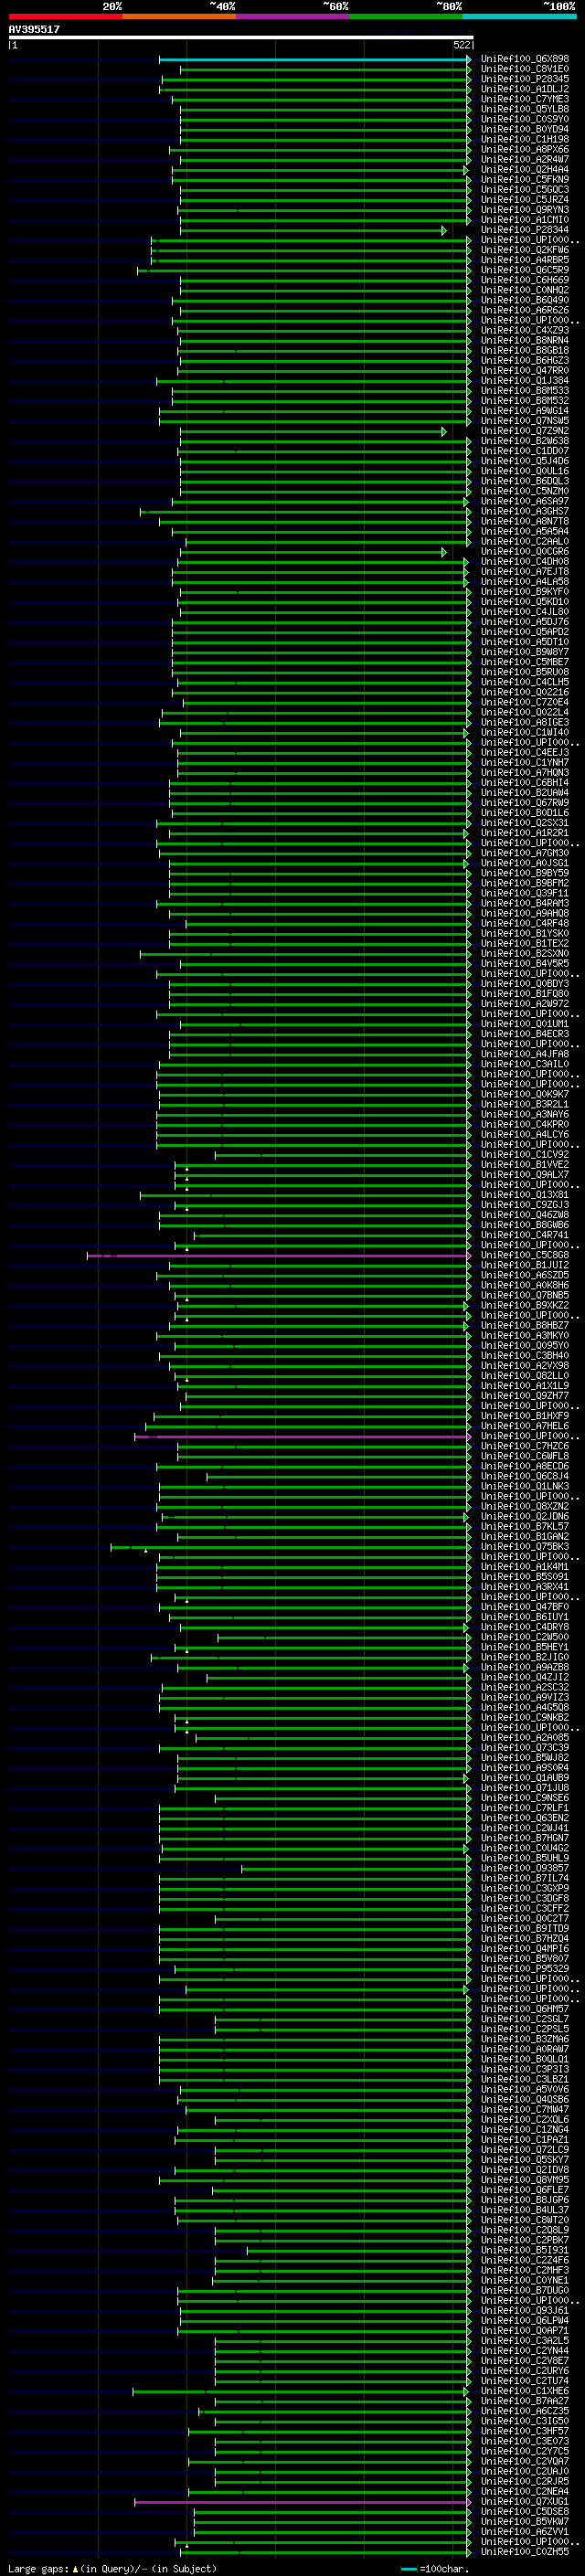Open hit UniRef100_C5JRZ4
585x2576 pixels.
tap(524, 200)
